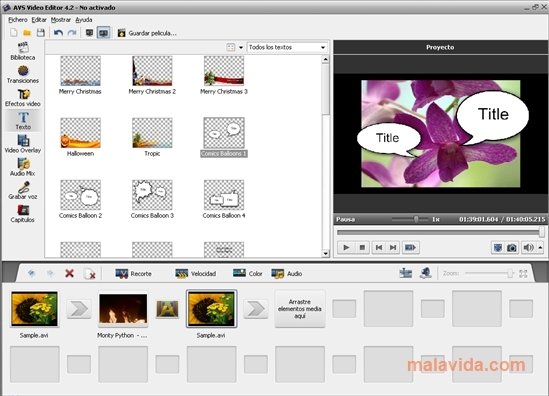Select the Texto panel
549x396 pixels.
pos(23,121)
